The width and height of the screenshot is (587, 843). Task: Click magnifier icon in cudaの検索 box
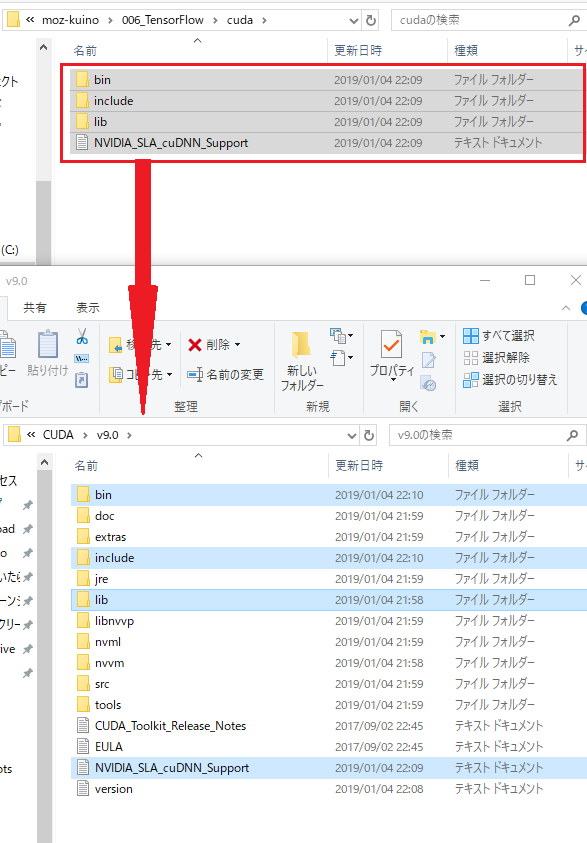coord(574,20)
